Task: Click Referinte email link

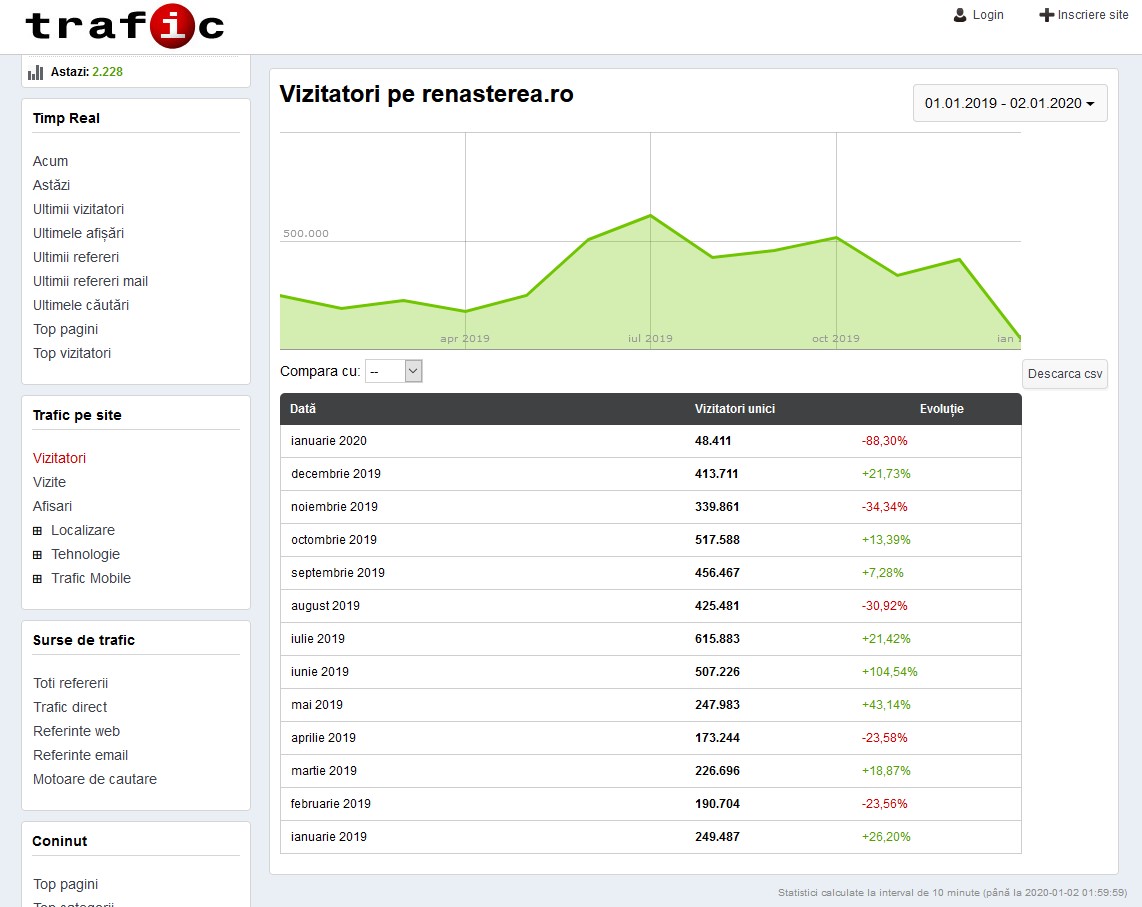Action: click(80, 755)
